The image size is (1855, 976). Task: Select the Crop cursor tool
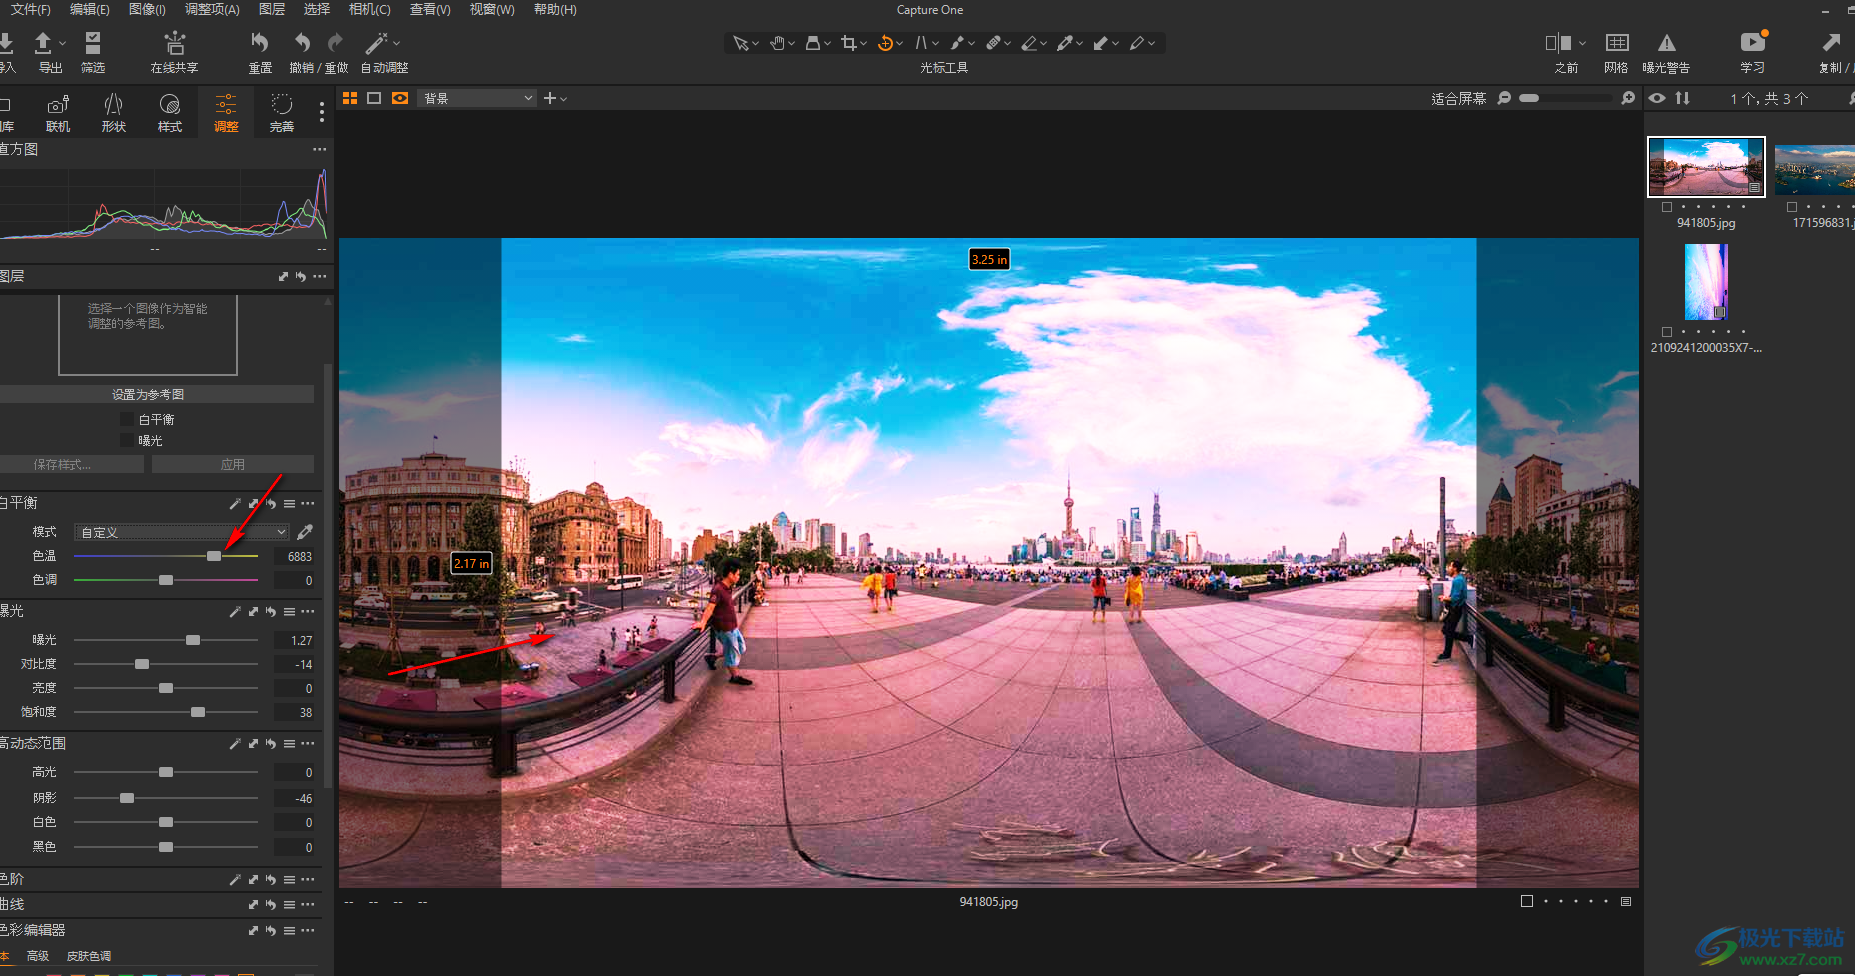tap(849, 43)
